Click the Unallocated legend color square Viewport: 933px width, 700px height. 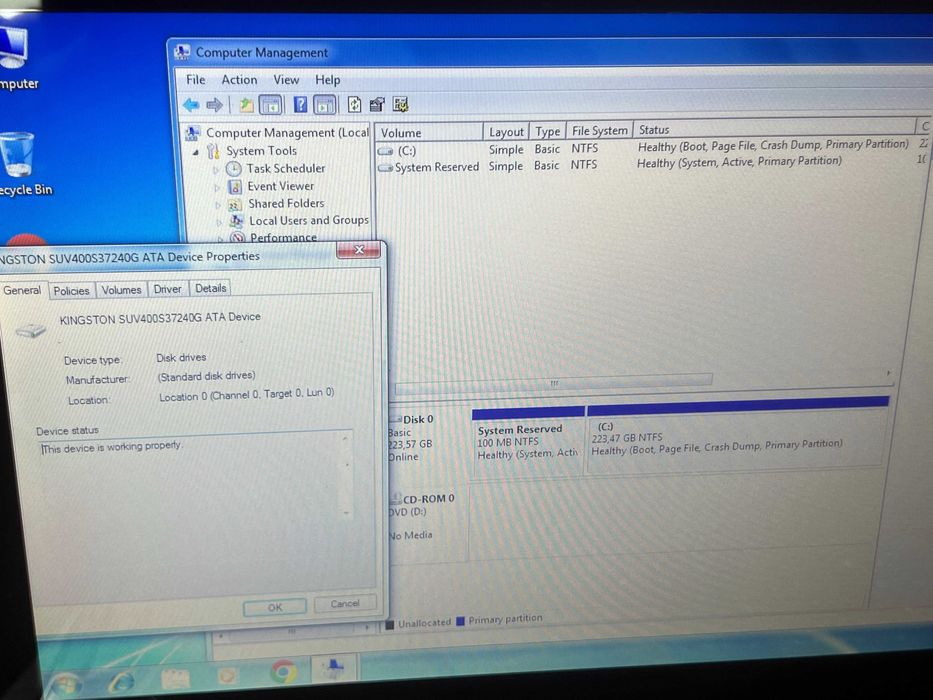pos(390,624)
